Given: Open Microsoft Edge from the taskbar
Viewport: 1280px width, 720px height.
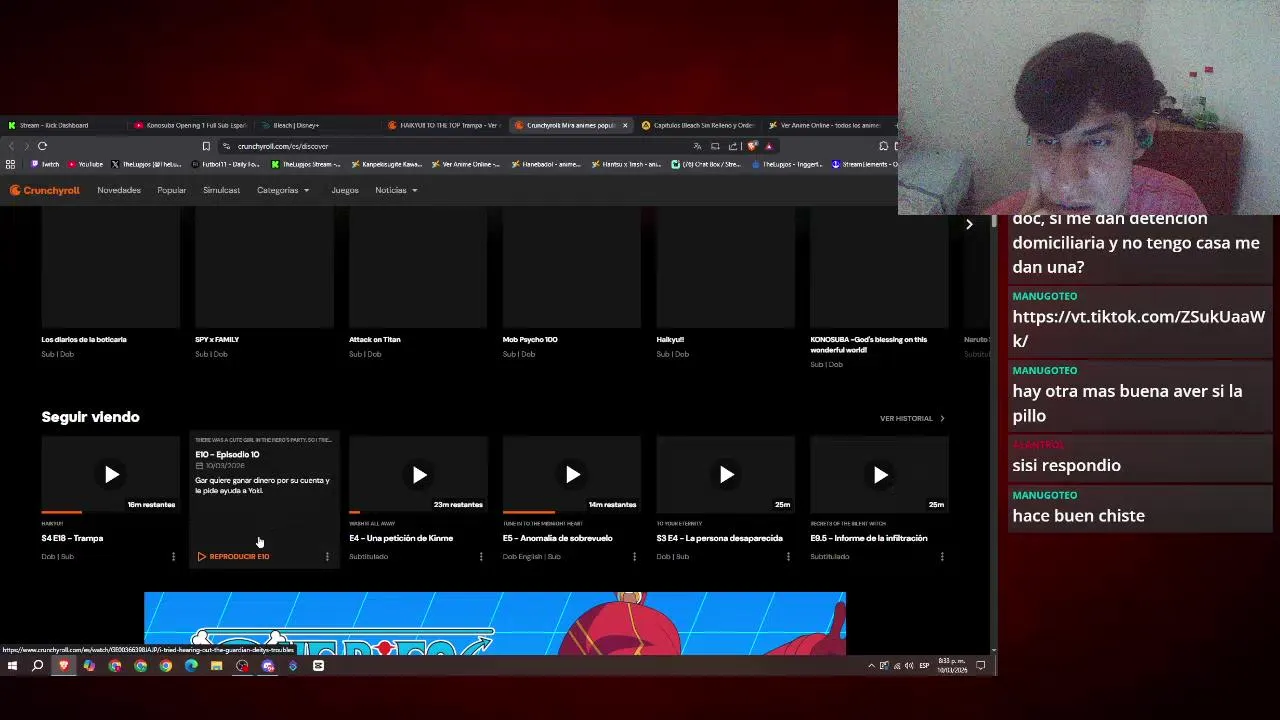Looking at the screenshot, I should coord(191,666).
